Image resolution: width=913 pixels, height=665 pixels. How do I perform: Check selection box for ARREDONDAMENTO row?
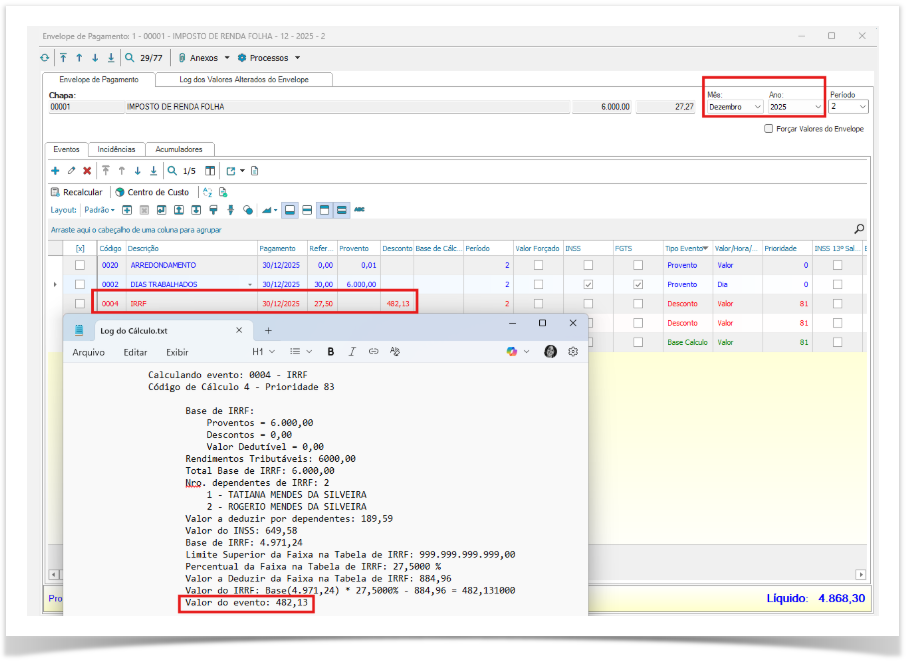[x=80, y=265]
